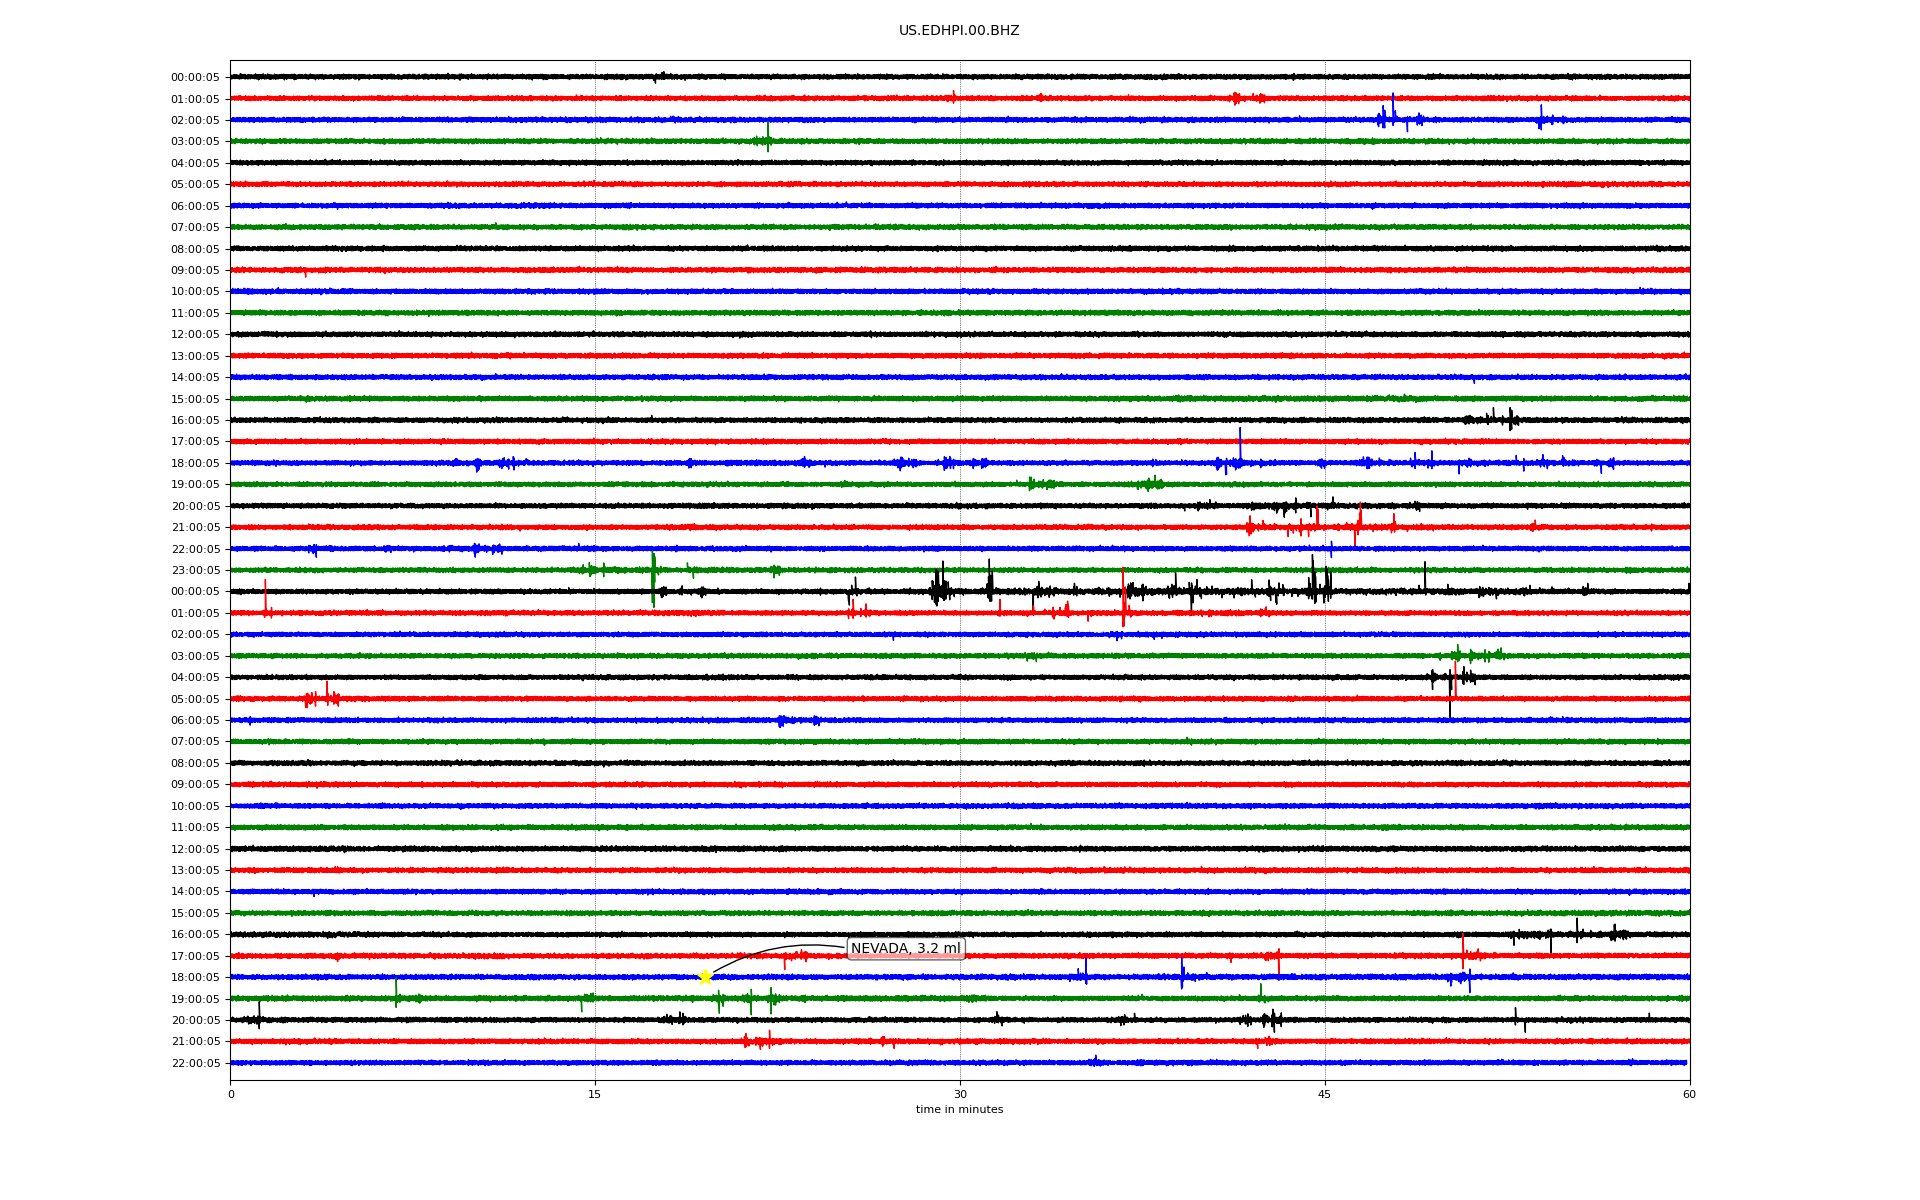The height and width of the screenshot is (1200, 1920).
Task: Click the second 18:00:05 label near the star
Action: (195, 978)
